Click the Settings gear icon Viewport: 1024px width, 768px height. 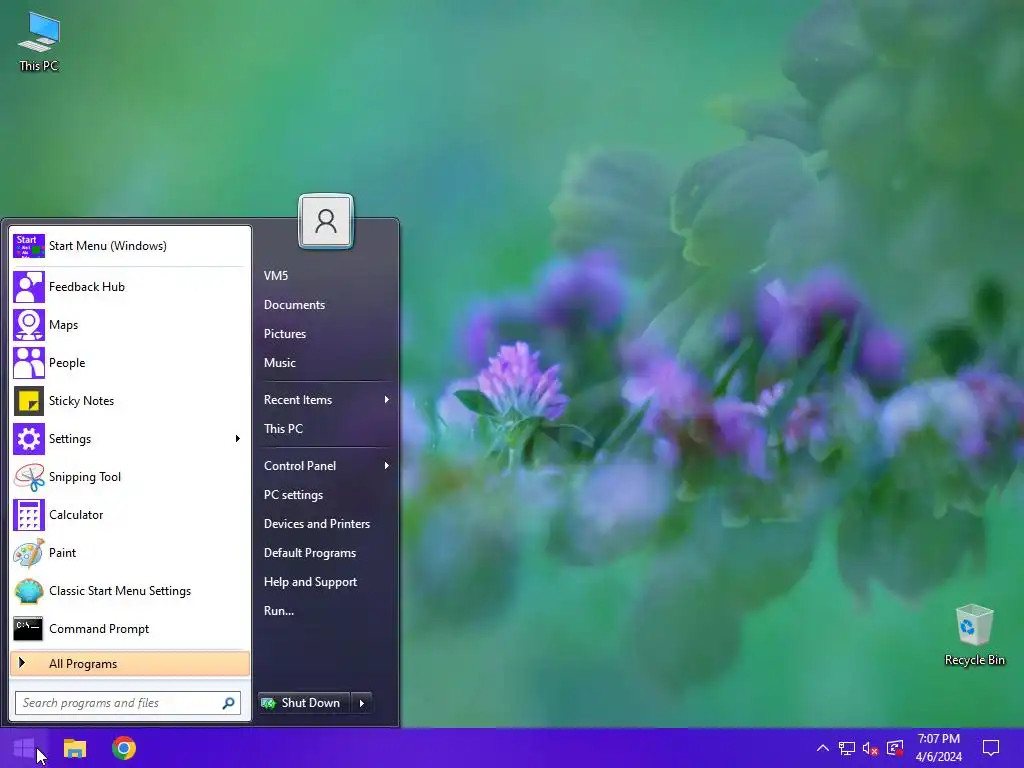point(29,439)
